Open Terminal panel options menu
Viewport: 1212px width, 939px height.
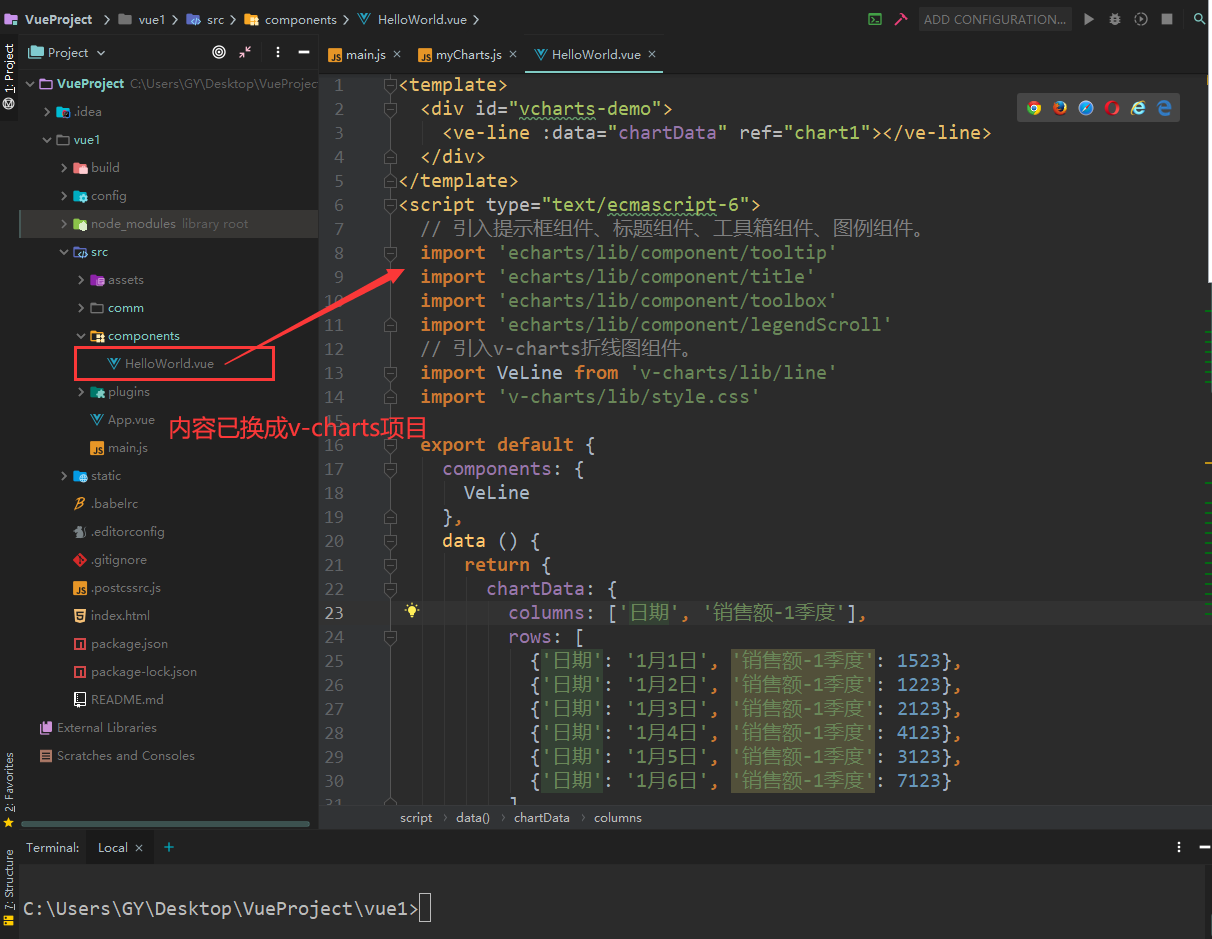[1179, 847]
